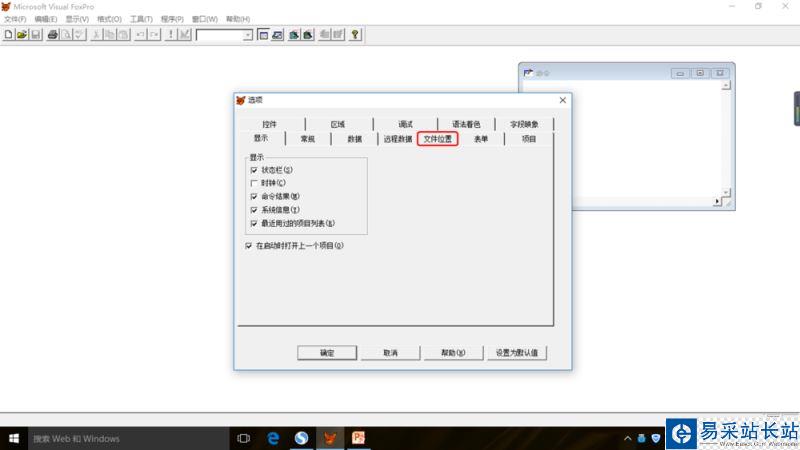Click the 设置为默认值 button

click(x=517, y=353)
